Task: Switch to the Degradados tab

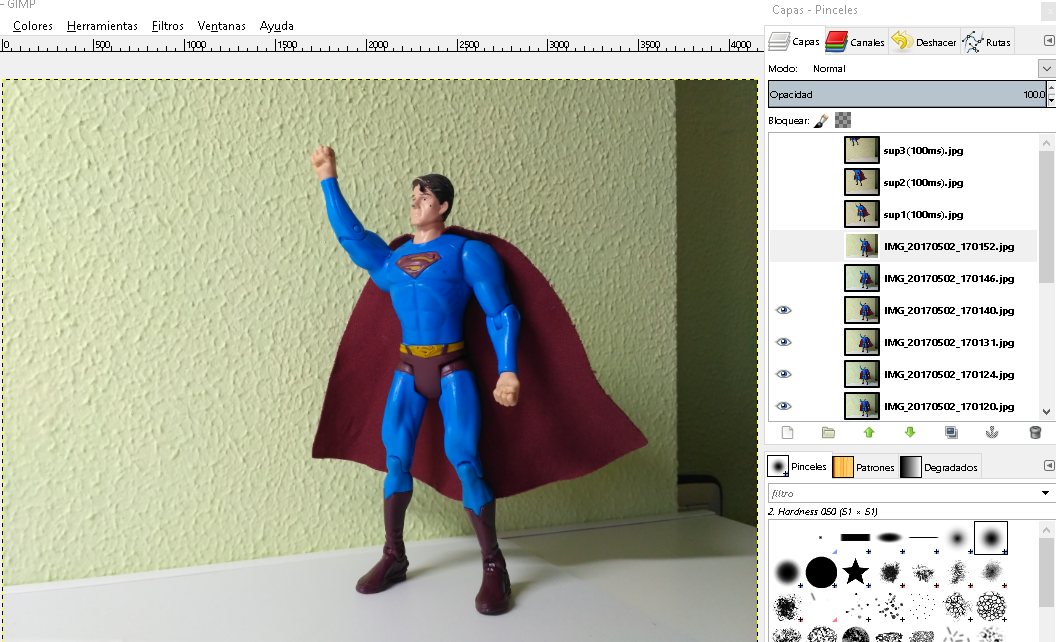Action: tap(939, 467)
